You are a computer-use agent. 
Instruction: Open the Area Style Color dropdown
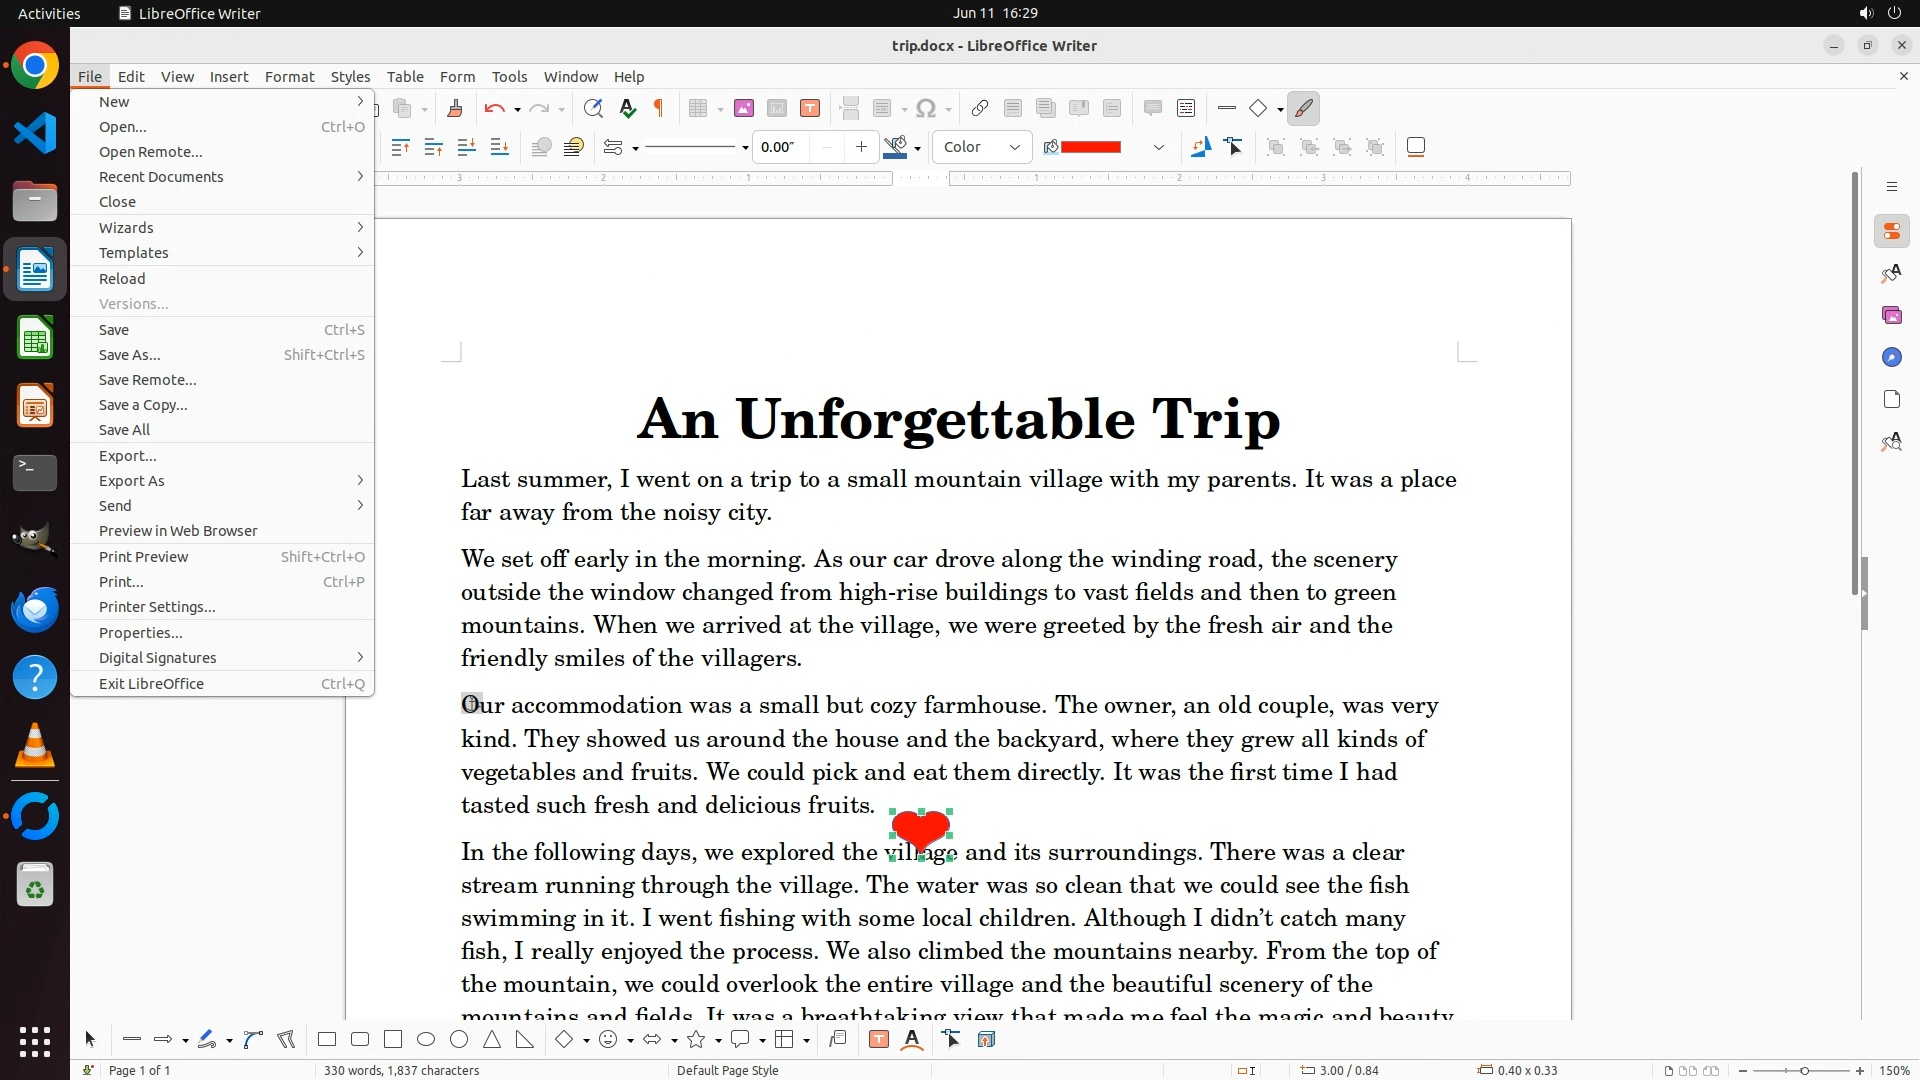click(x=982, y=147)
